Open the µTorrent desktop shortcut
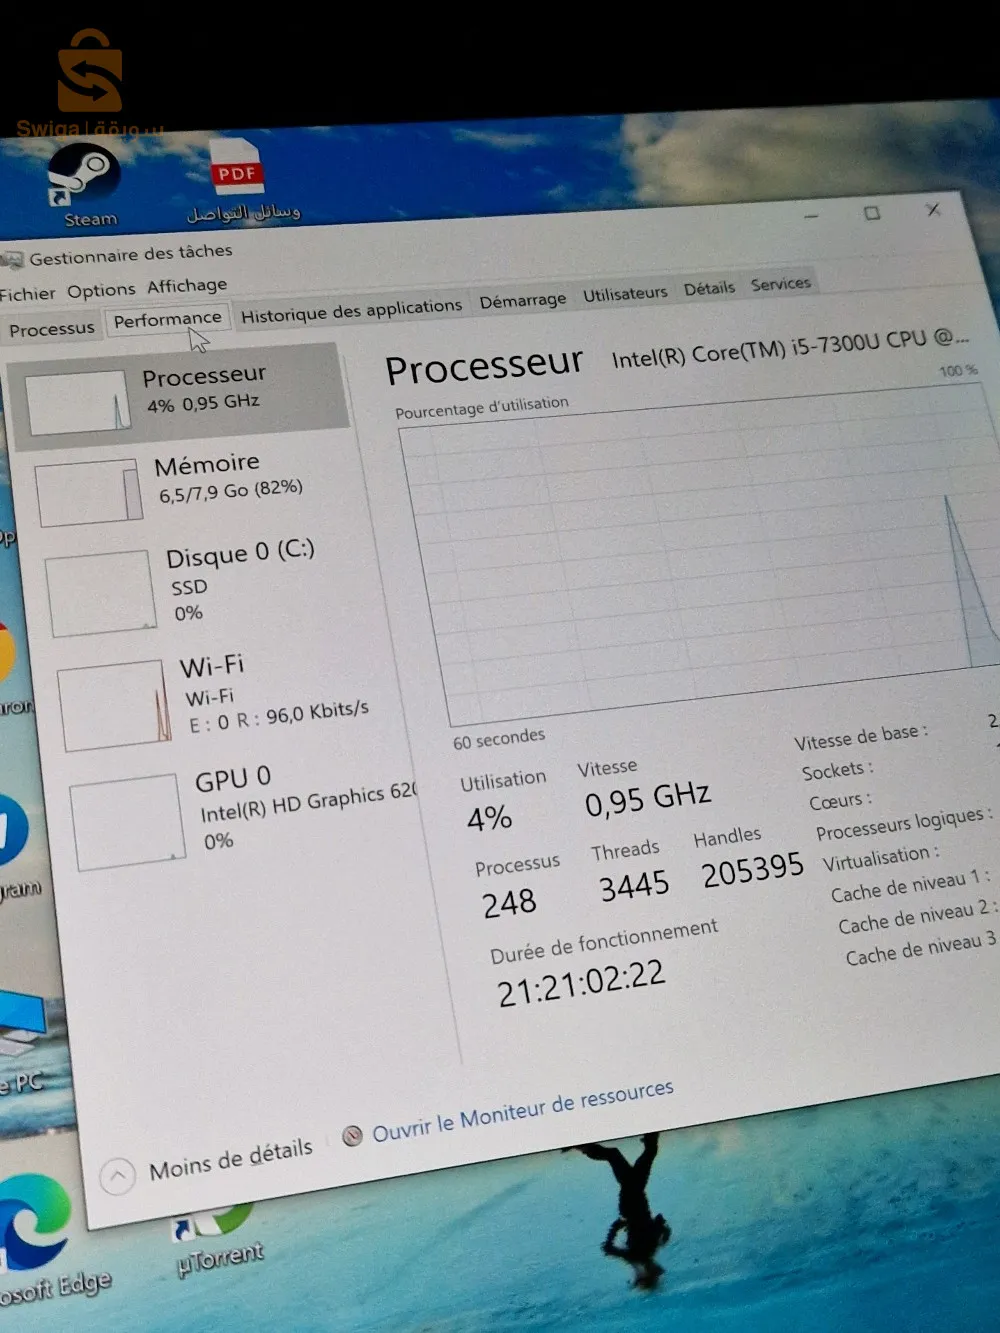This screenshot has height=1333, width=1000. (x=221, y=1240)
